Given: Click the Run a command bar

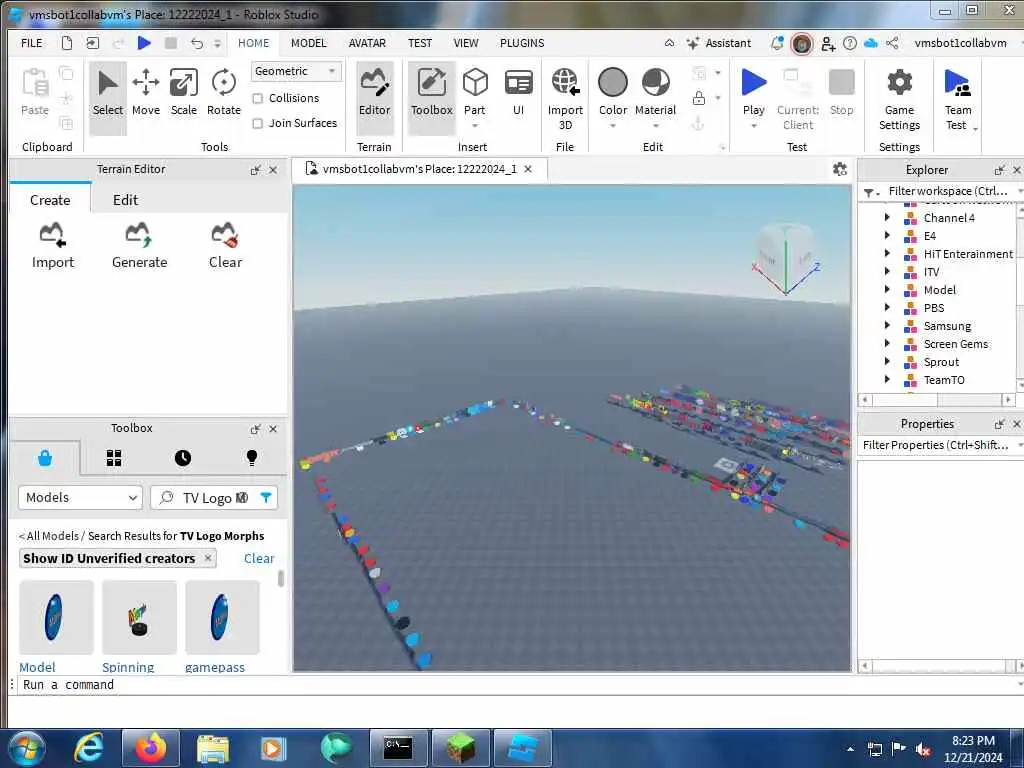Looking at the screenshot, I should (x=516, y=684).
